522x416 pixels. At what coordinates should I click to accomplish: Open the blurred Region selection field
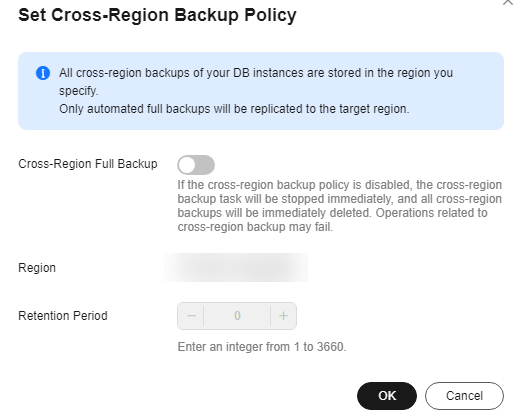pyautogui.click(x=236, y=268)
